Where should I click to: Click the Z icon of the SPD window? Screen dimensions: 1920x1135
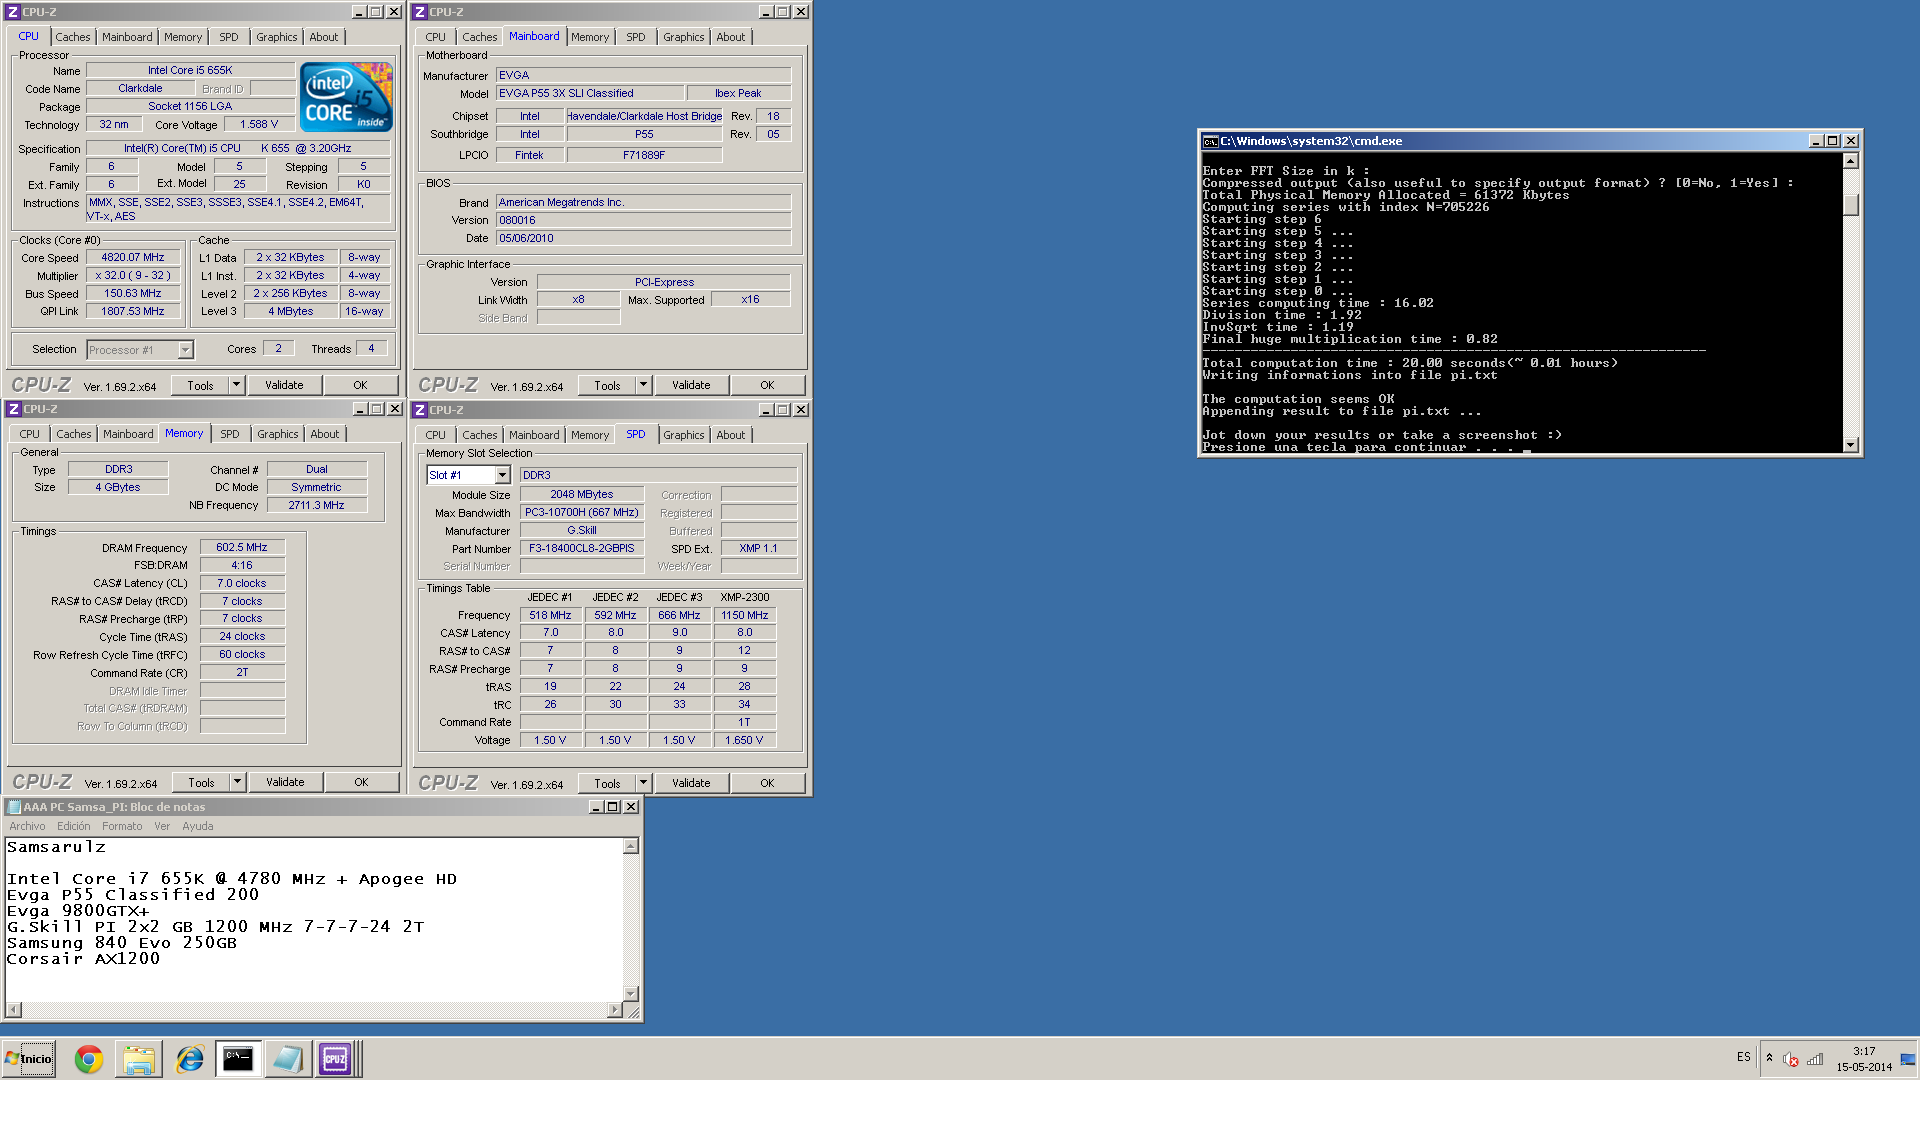(x=420, y=410)
